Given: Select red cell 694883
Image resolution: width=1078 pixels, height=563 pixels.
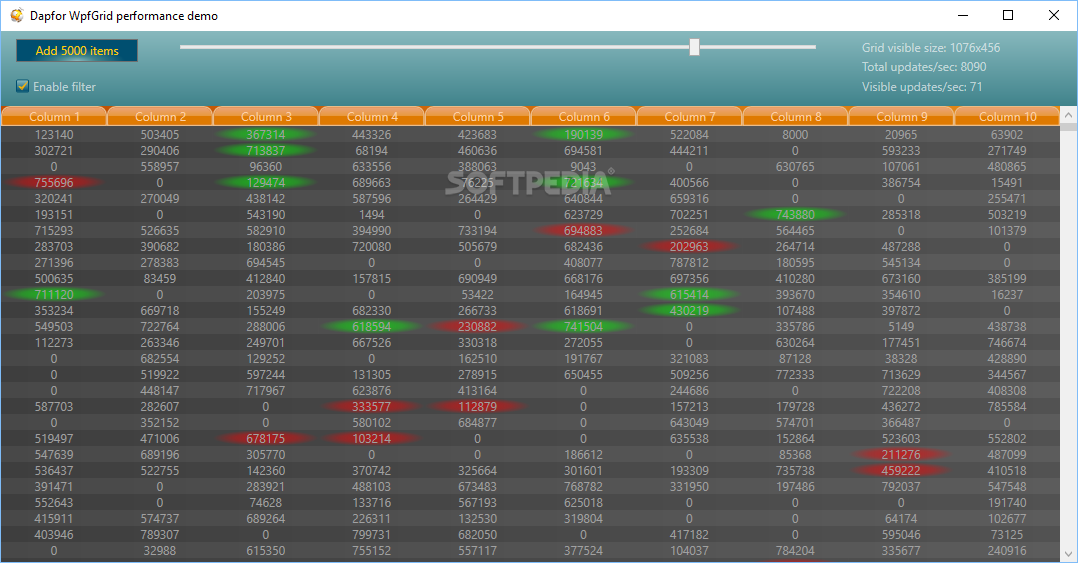Looking at the screenshot, I should coord(584,231).
